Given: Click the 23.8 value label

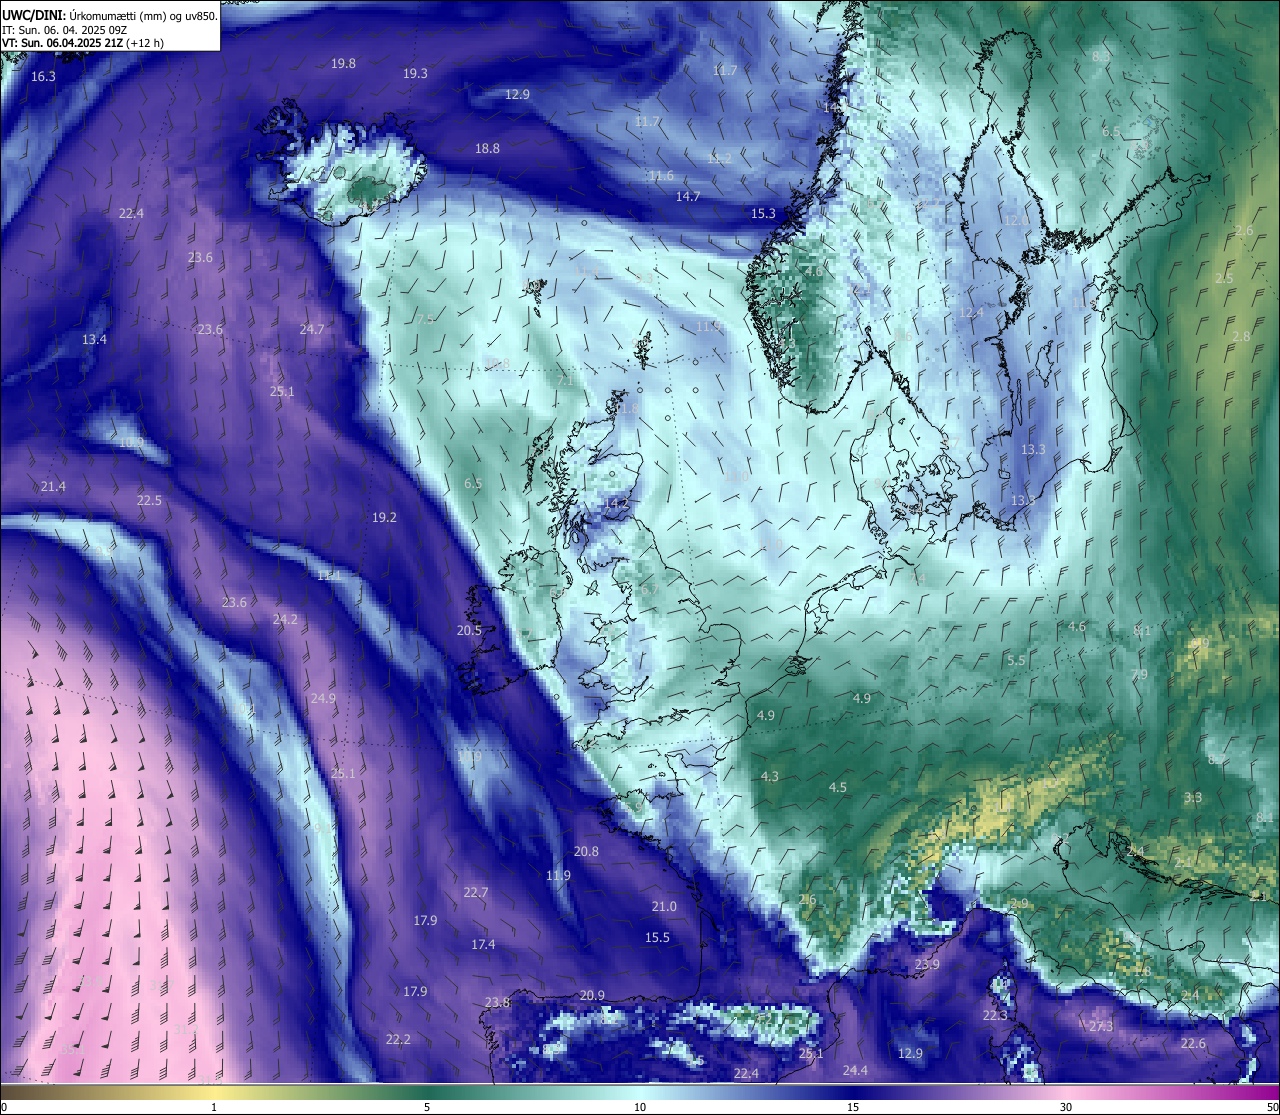Looking at the screenshot, I should (497, 1003).
